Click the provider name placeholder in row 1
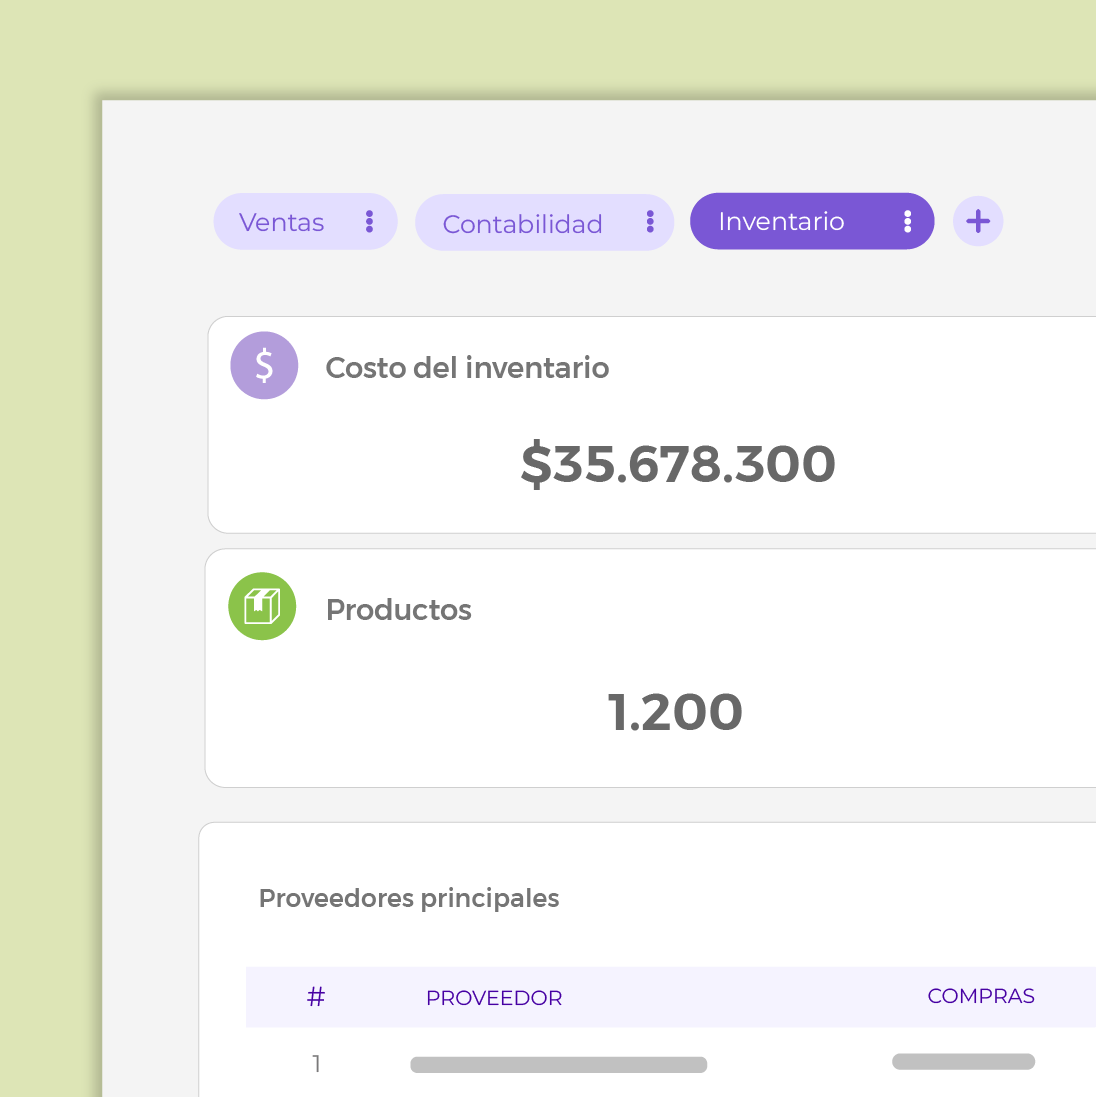 tap(559, 1065)
